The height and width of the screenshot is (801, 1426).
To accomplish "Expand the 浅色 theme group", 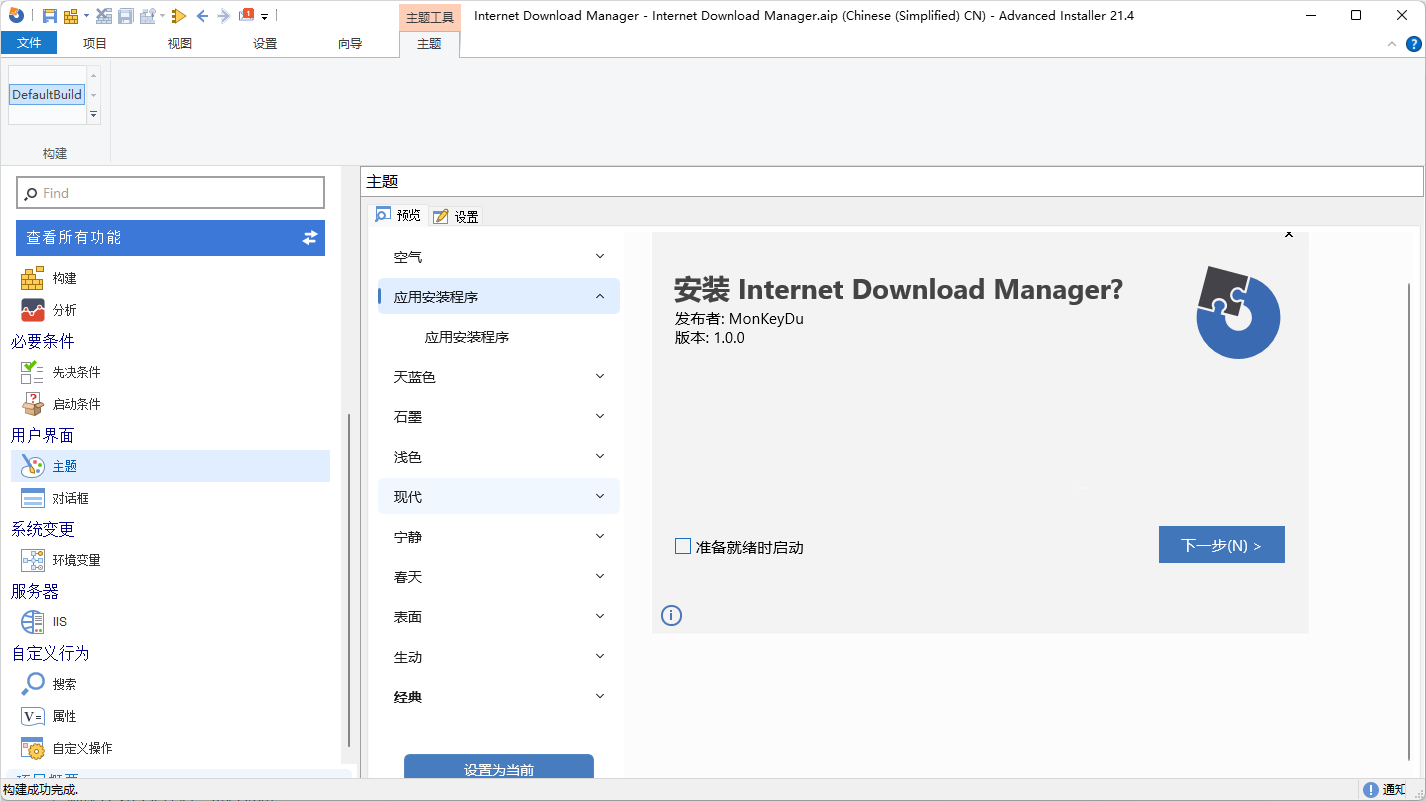I will (x=600, y=456).
